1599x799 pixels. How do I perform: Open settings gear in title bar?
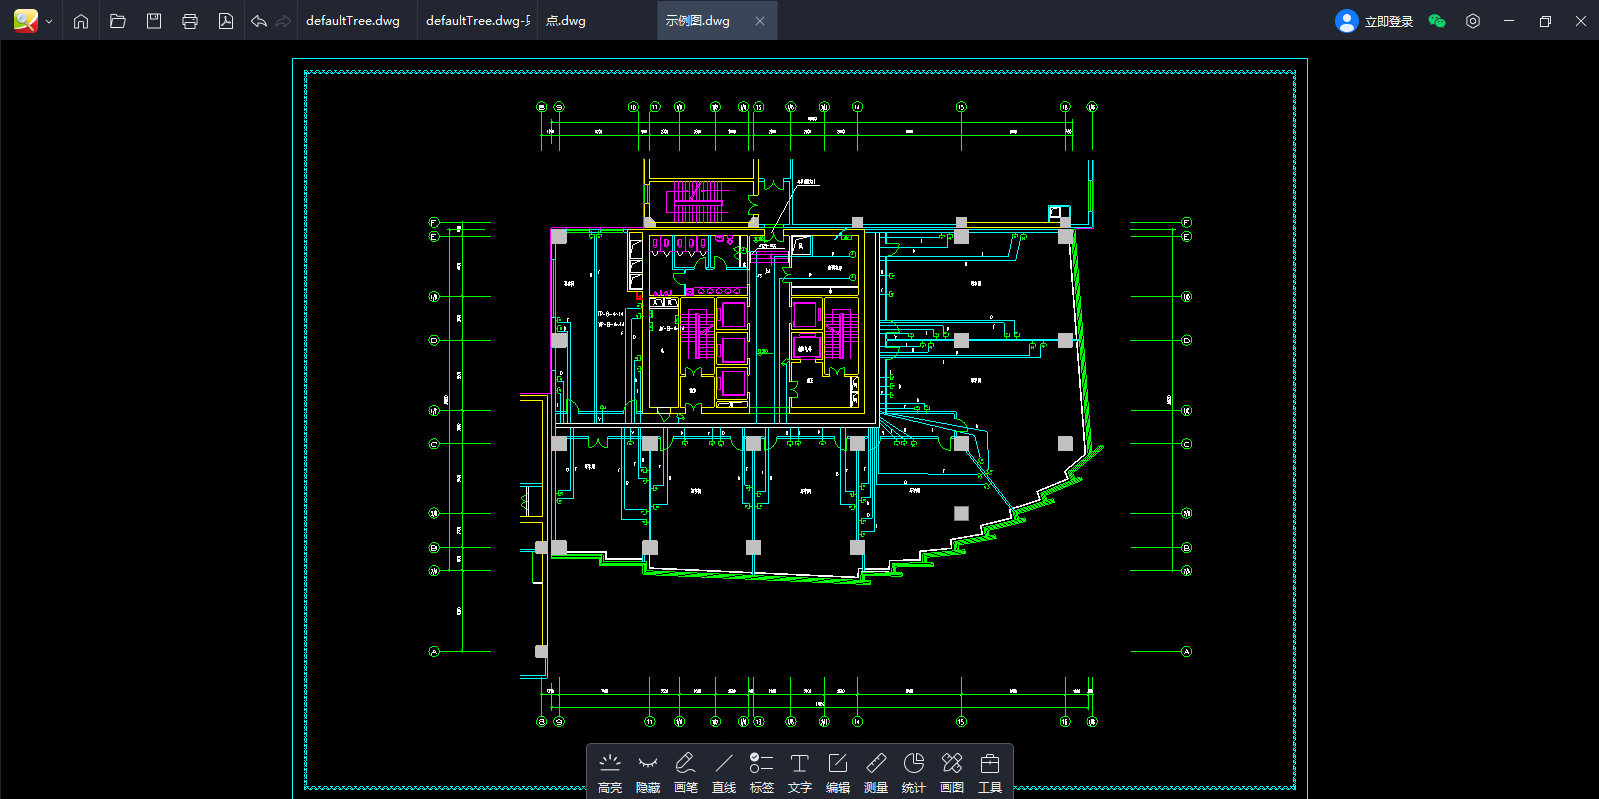coord(1473,21)
